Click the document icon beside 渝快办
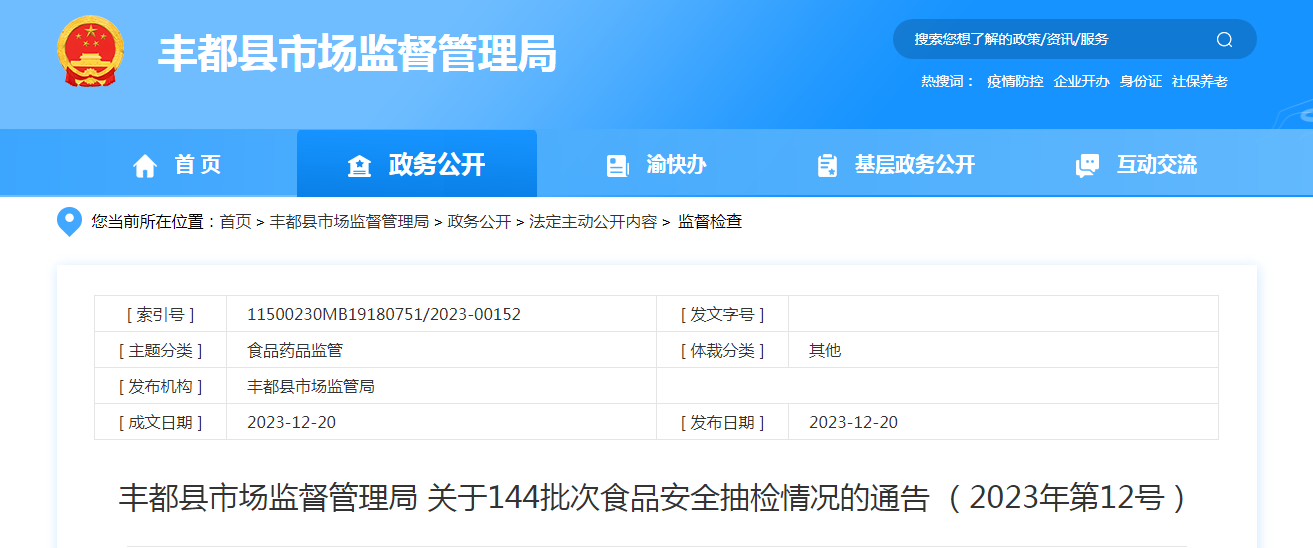This screenshot has height=548, width=1313. pyautogui.click(x=618, y=166)
